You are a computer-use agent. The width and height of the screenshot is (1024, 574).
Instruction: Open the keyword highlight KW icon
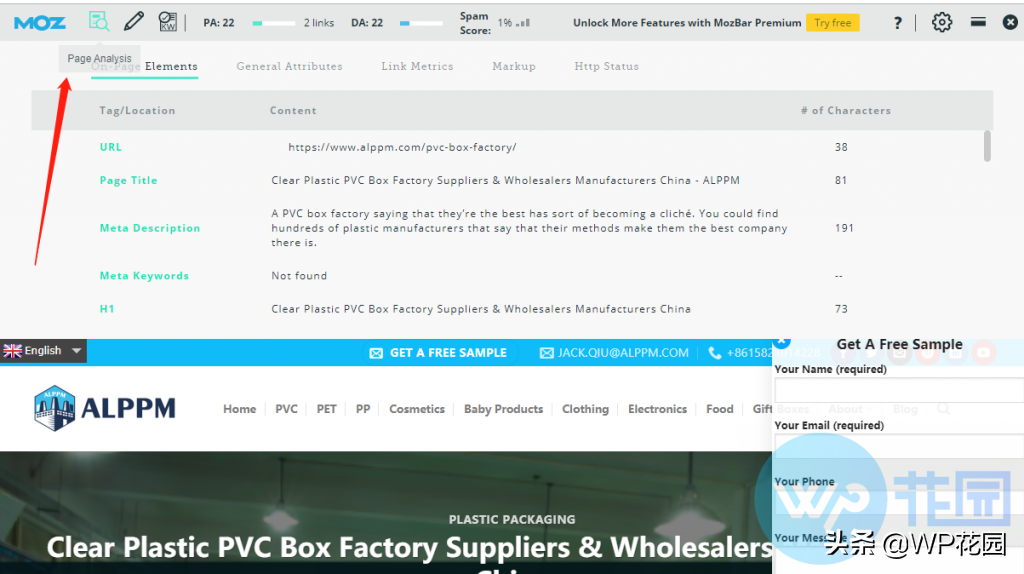click(x=168, y=22)
